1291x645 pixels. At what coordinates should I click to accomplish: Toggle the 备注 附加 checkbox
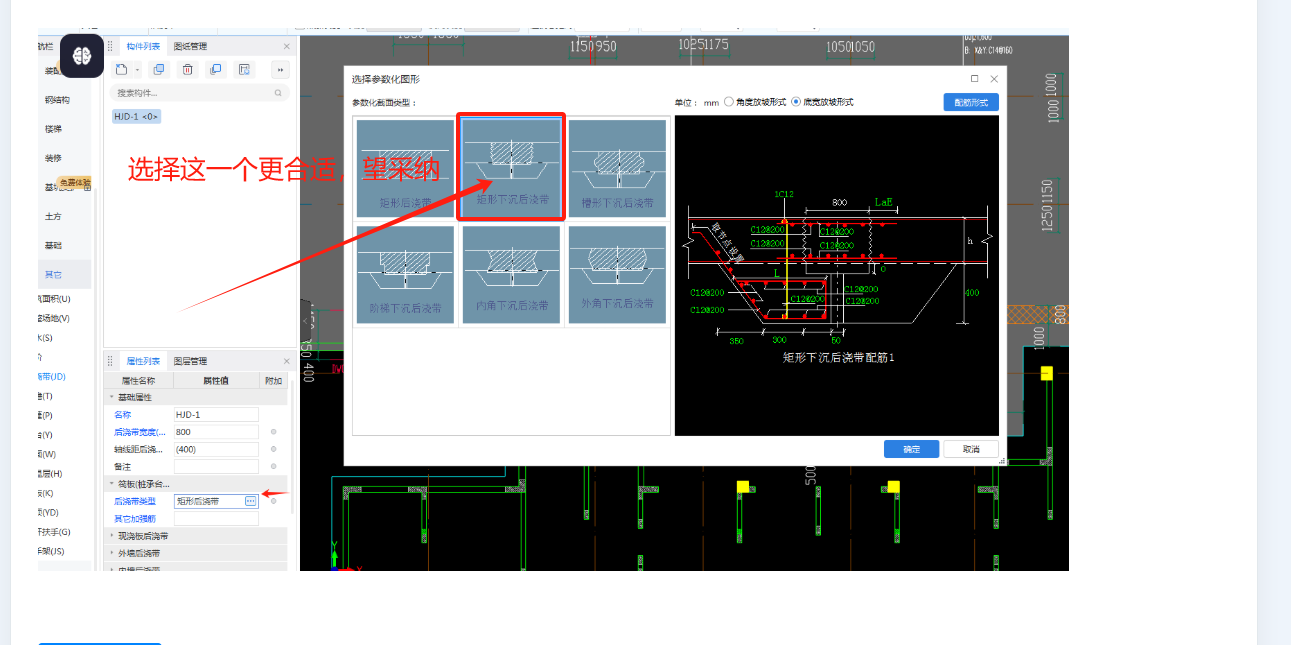pos(273,466)
